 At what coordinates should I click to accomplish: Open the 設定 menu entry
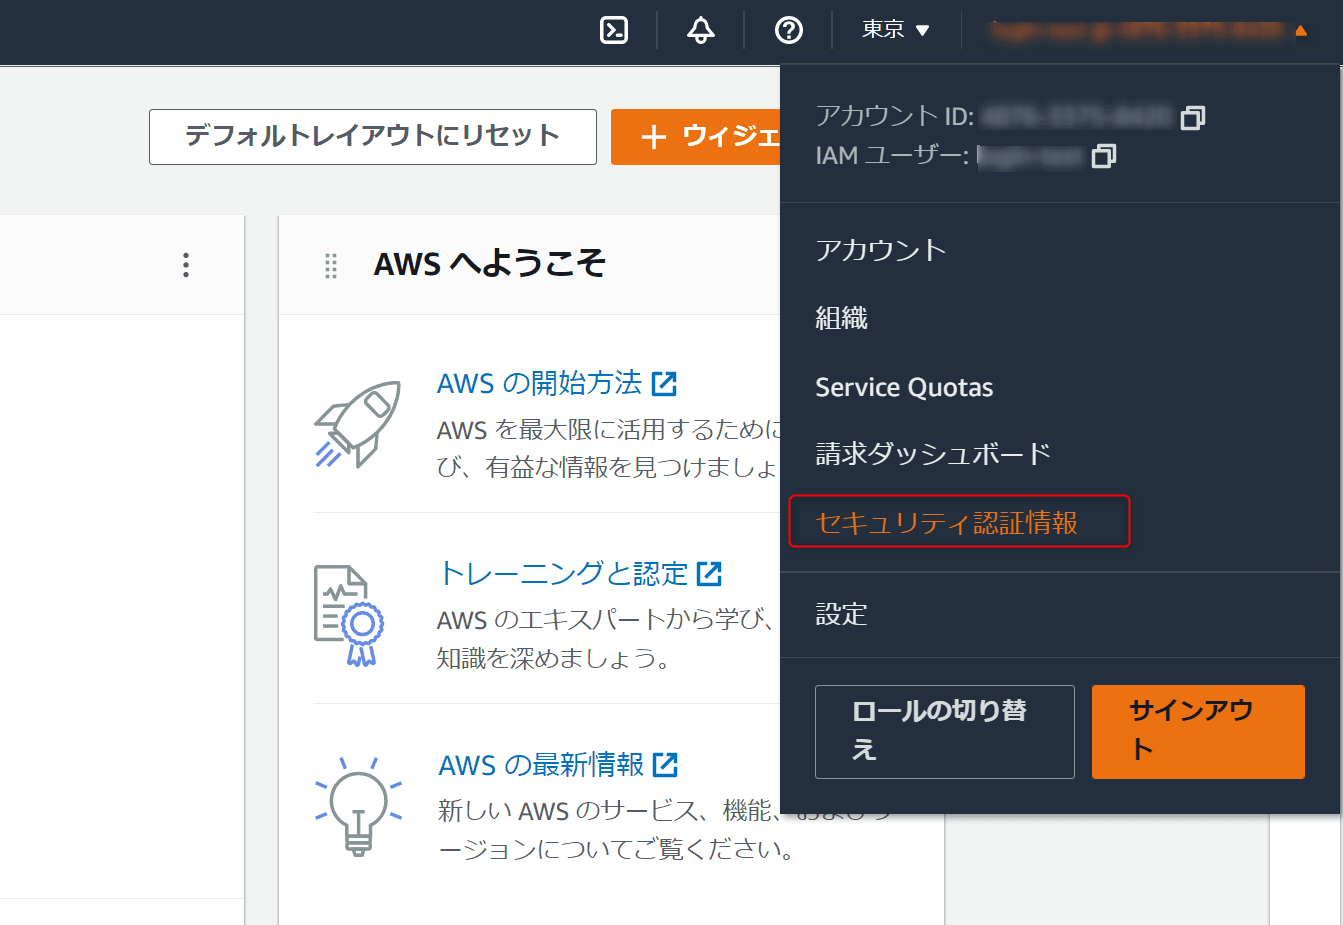coord(842,614)
